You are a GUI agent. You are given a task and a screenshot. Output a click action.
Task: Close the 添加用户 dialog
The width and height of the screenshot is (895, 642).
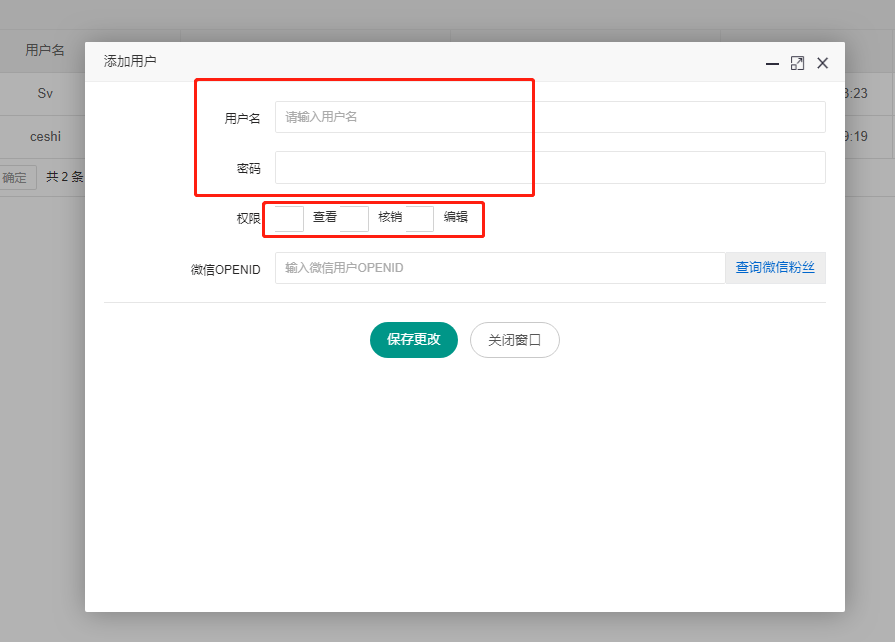point(823,63)
